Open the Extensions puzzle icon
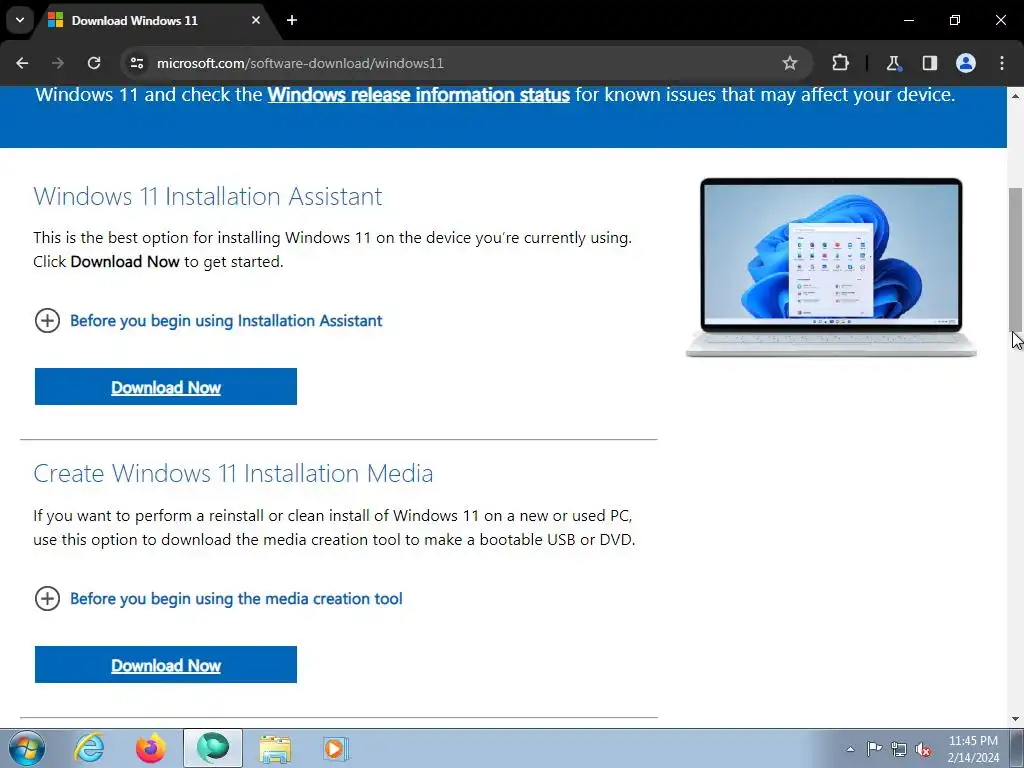 [x=840, y=63]
